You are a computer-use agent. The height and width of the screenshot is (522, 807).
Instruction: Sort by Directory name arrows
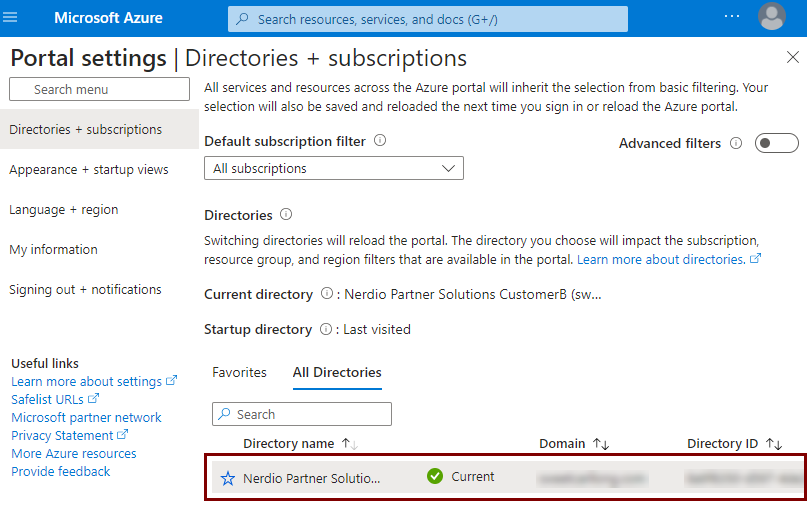pyautogui.click(x=350, y=444)
